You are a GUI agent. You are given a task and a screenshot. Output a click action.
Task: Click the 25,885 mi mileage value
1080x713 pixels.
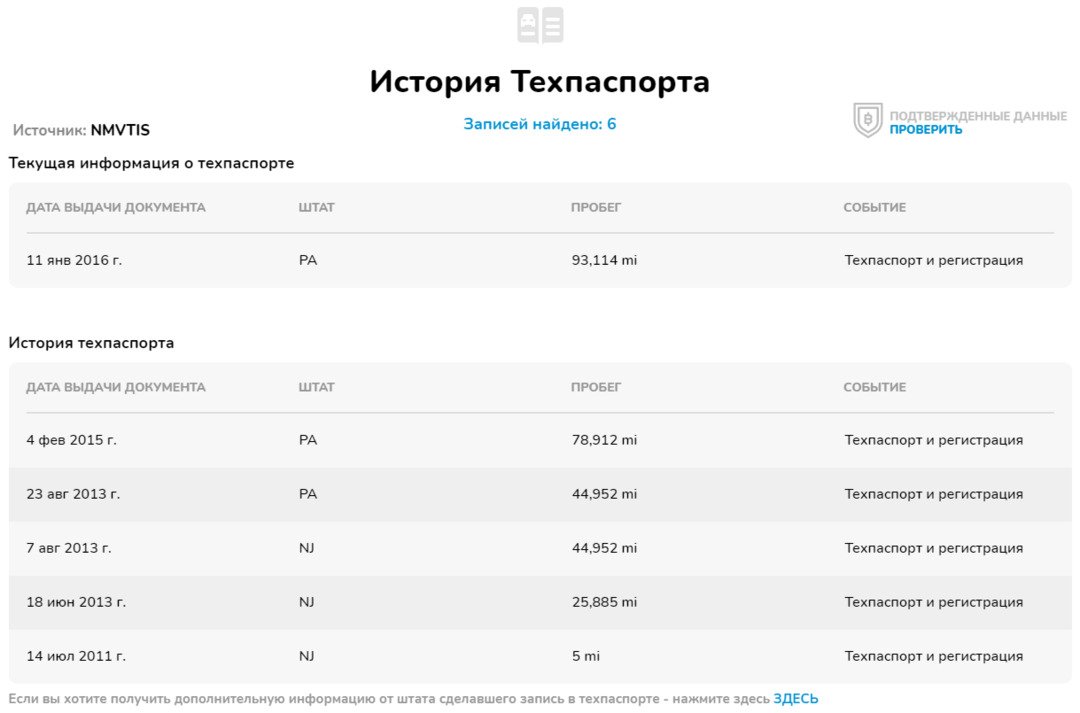click(604, 602)
